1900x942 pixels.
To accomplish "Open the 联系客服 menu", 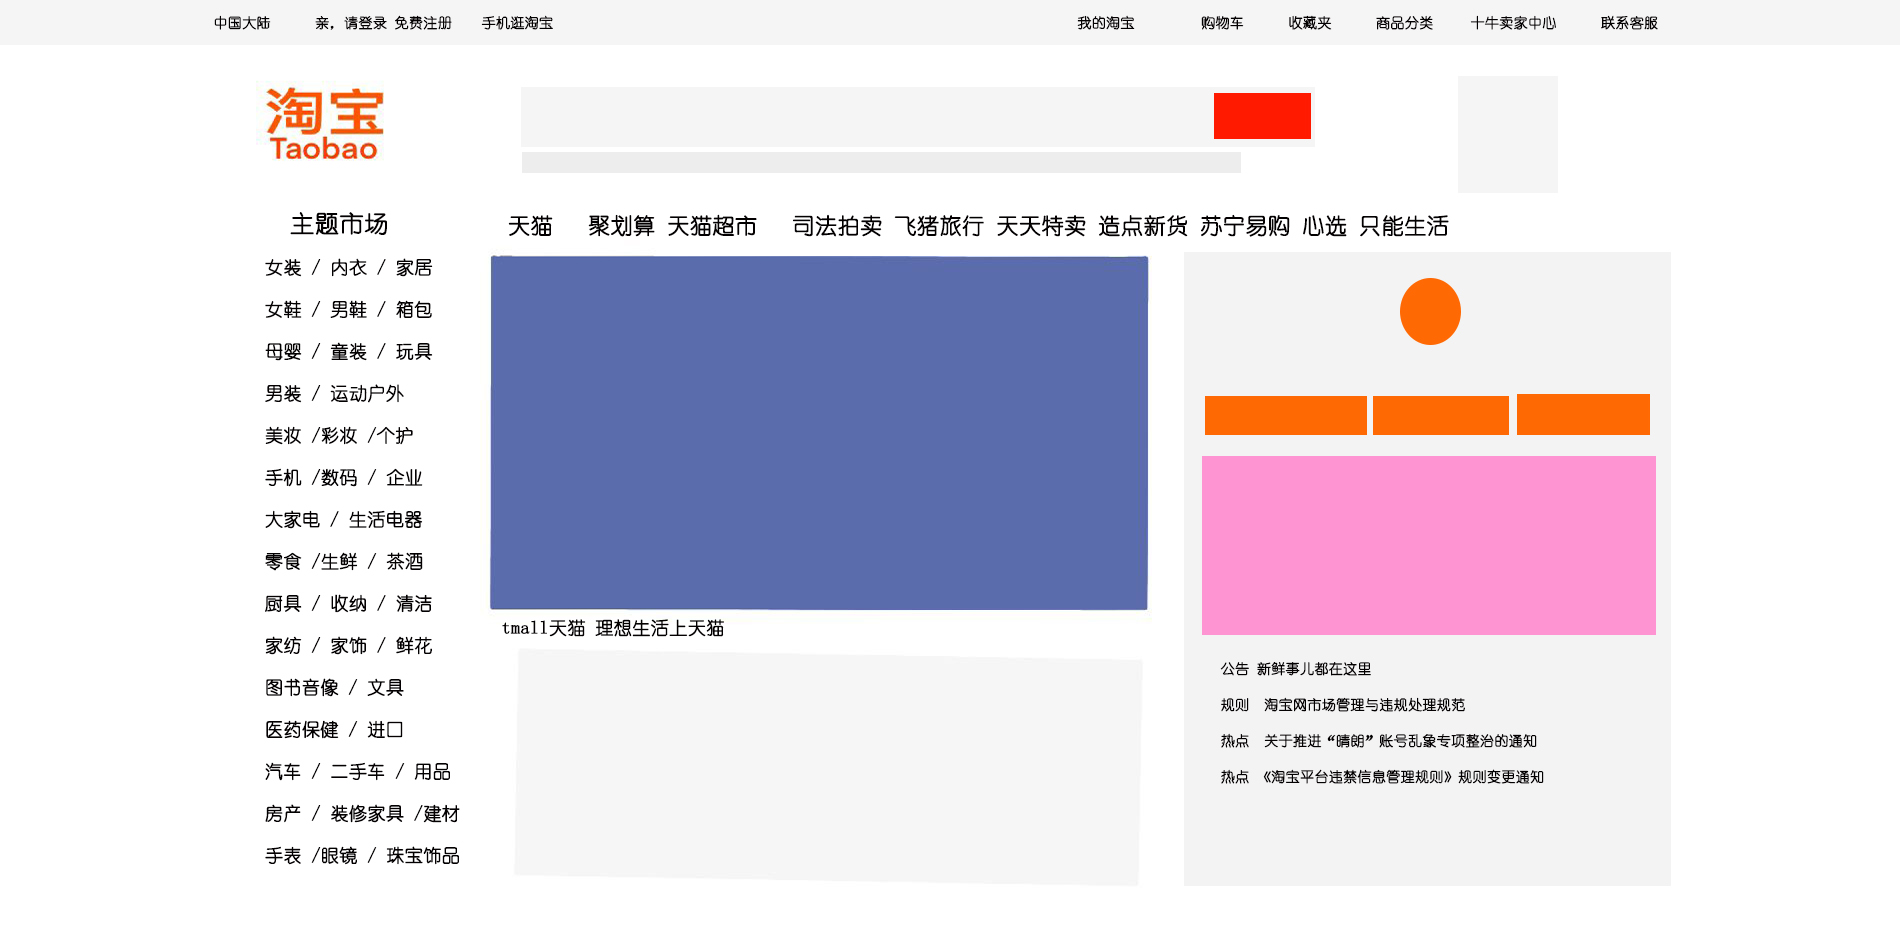I will click(x=1629, y=23).
